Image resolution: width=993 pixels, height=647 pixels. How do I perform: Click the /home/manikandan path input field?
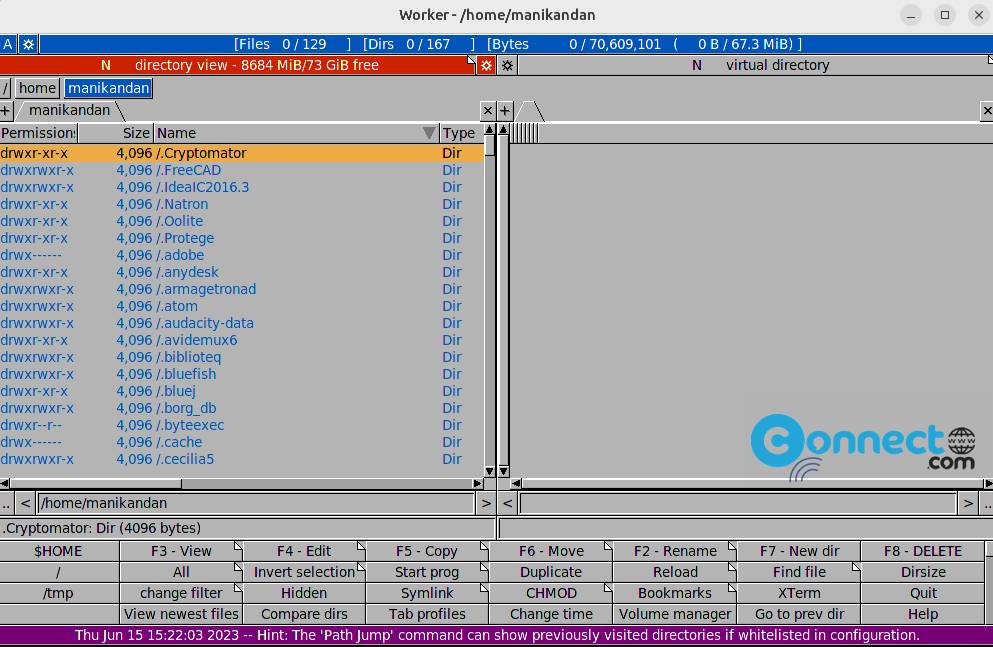click(x=256, y=503)
